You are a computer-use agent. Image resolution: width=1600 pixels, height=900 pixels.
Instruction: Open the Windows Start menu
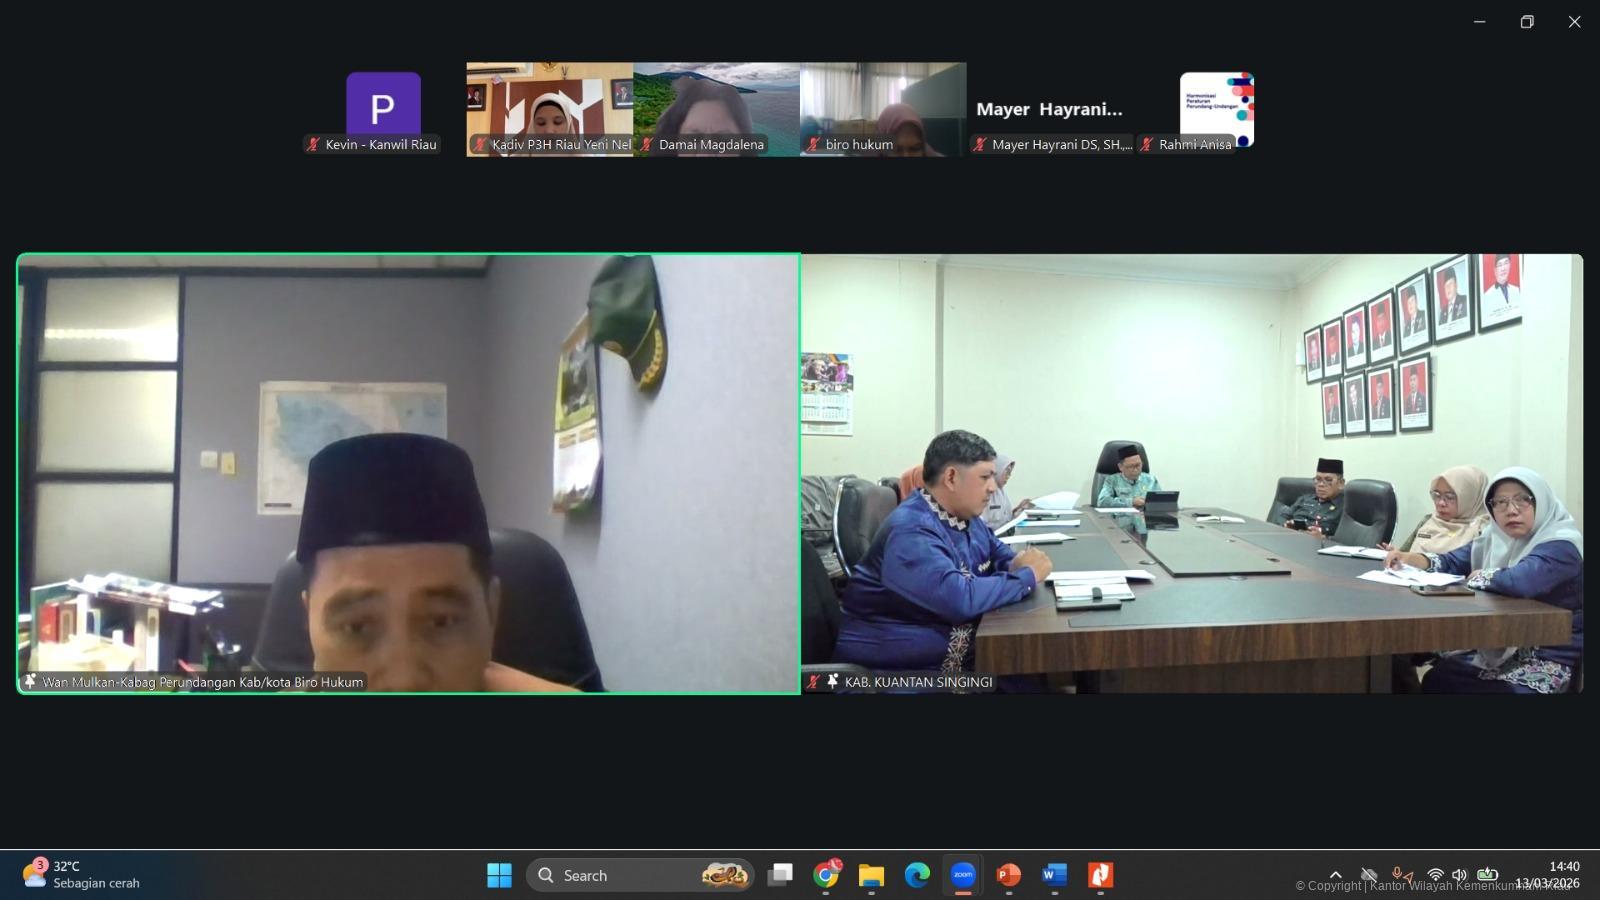click(x=499, y=875)
